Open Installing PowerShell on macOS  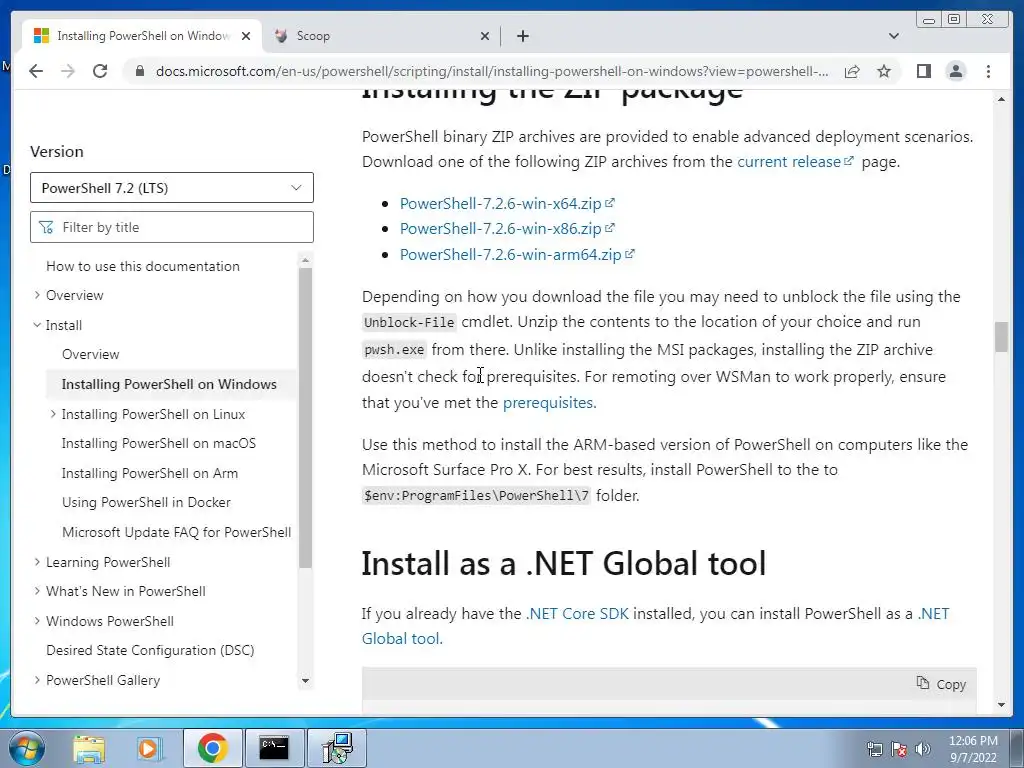coord(159,443)
